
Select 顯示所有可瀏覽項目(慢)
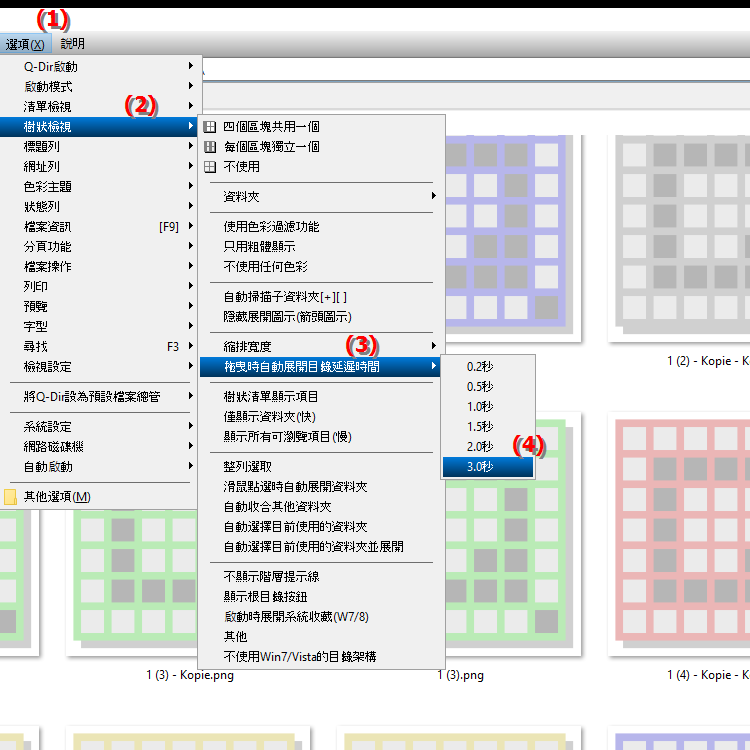[322, 437]
